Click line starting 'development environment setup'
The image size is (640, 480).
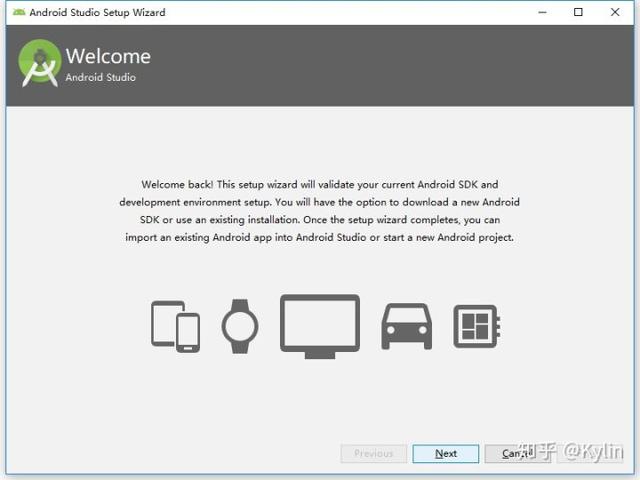[319, 202]
